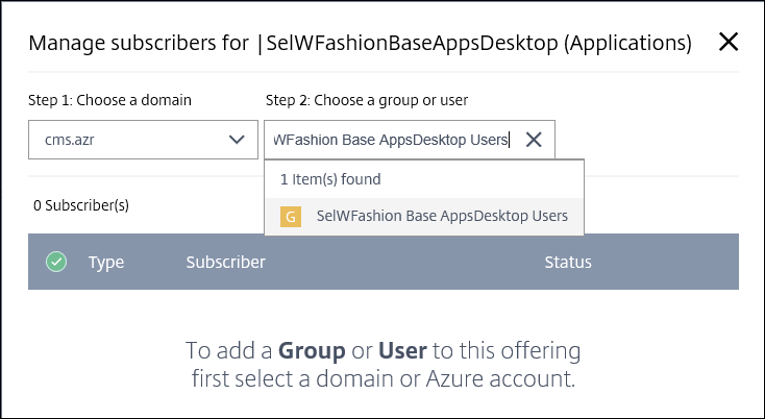Select SelWFashion Base AppsDesktop Users result
Screen dimensions: 765x419
click(441, 216)
